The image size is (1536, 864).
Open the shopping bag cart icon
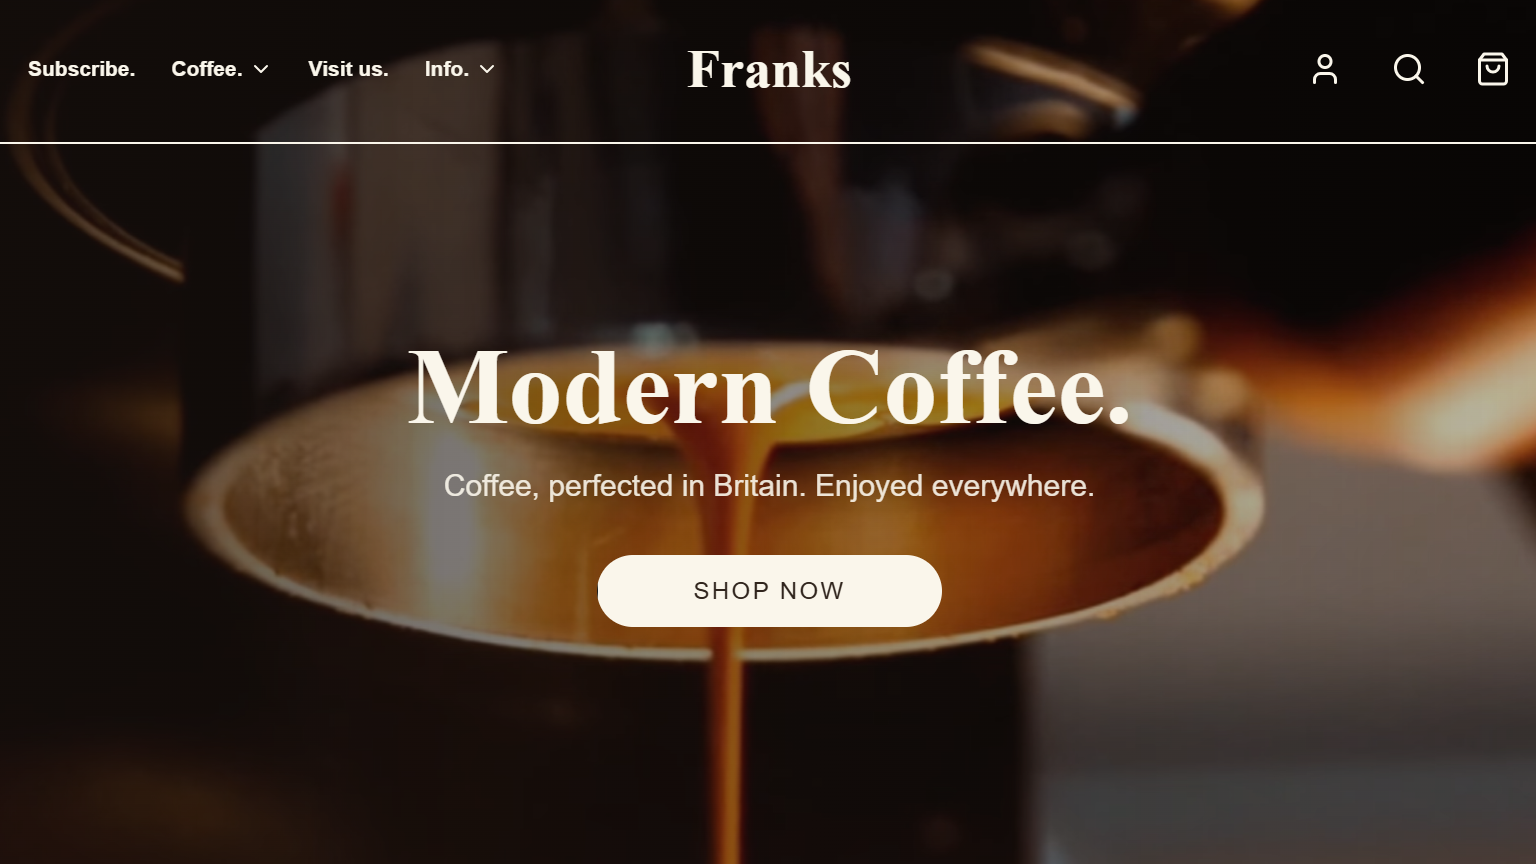tap(1493, 69)
